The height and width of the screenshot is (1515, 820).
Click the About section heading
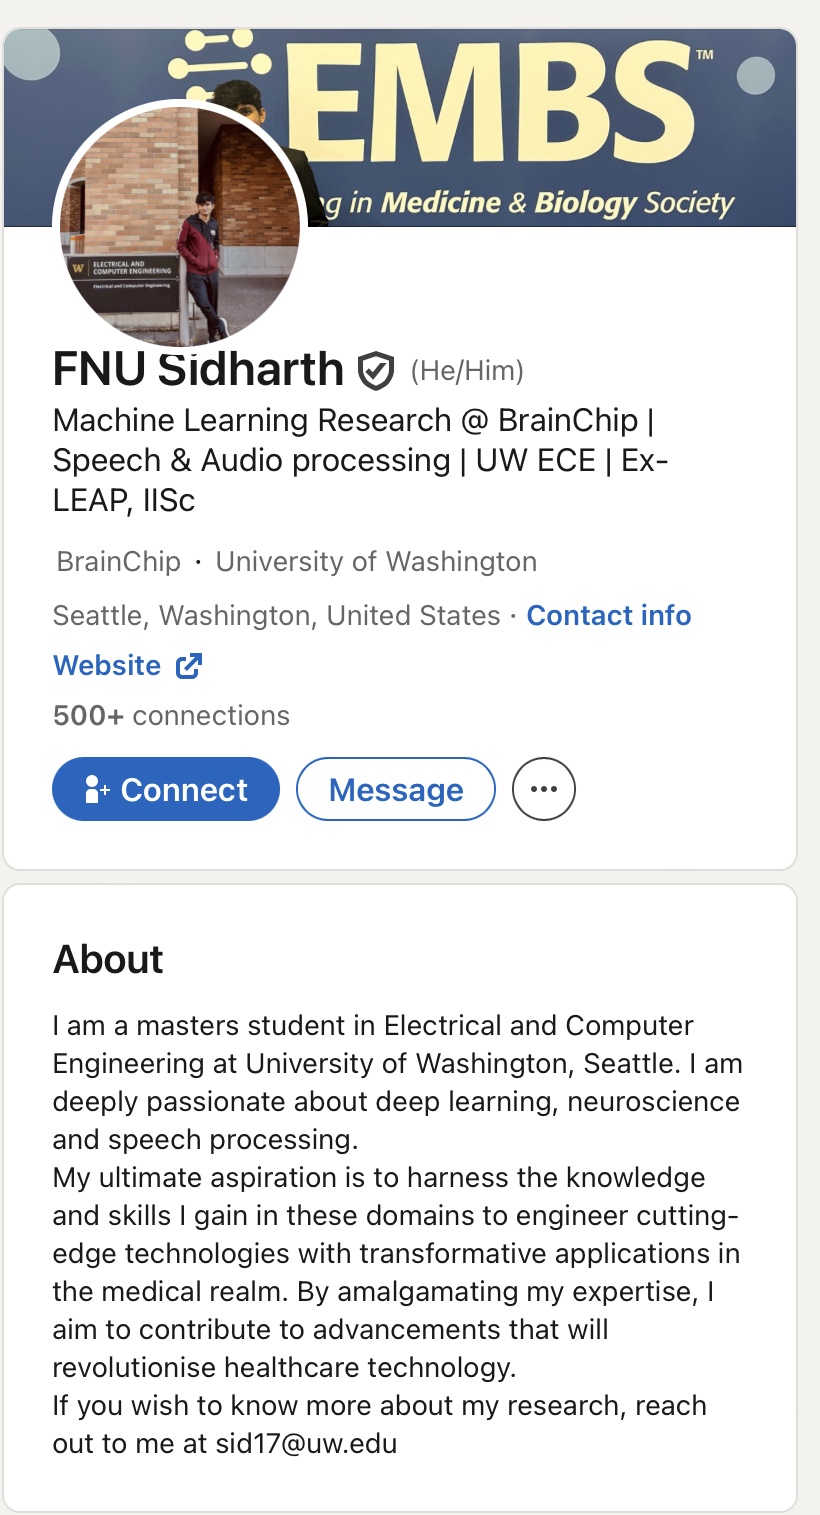point(108,959)
